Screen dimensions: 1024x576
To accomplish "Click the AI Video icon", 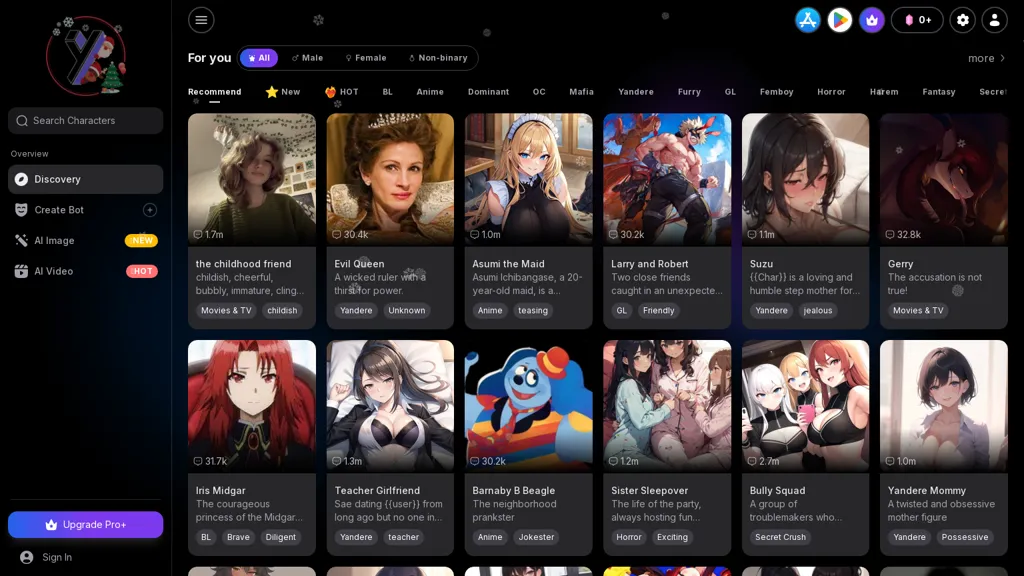I will click(22, 271).
